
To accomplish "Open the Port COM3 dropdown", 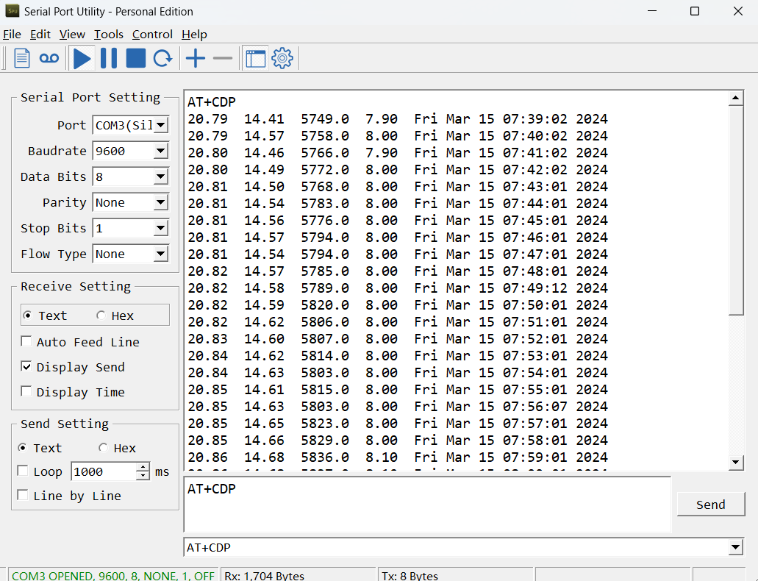I will [161, 125].
